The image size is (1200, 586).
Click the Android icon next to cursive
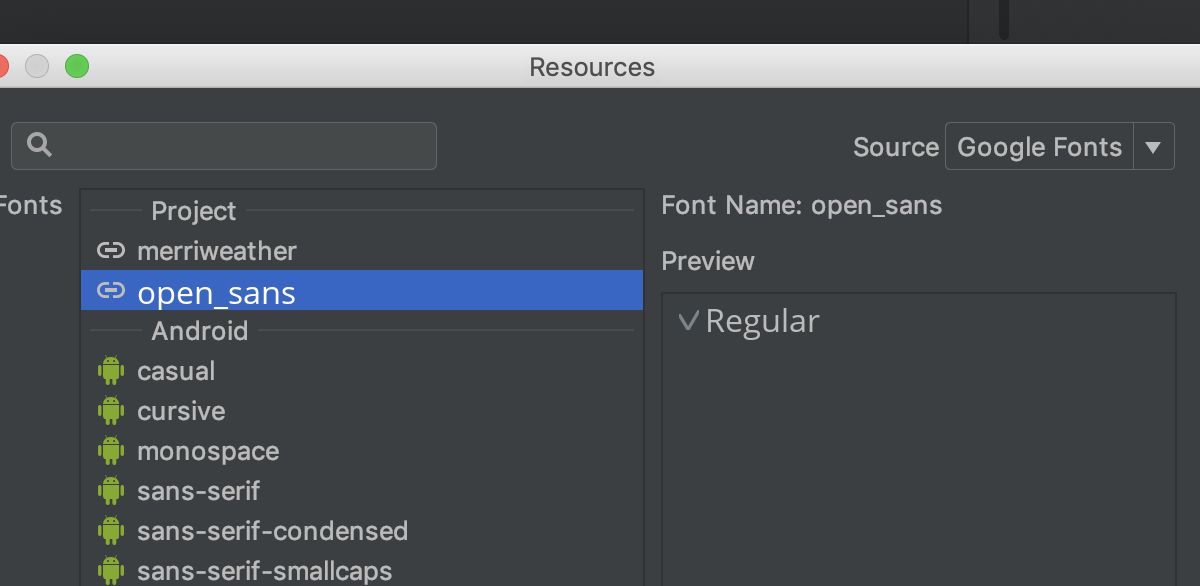111,410
